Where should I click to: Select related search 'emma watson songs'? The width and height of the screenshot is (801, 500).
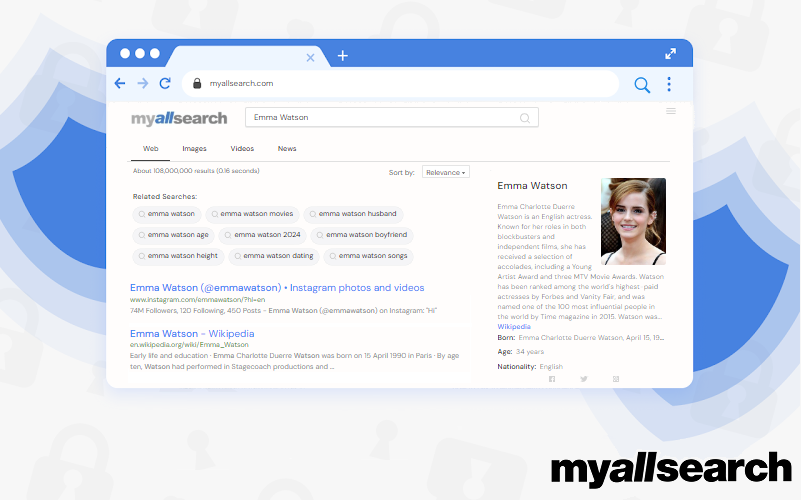tap(368, 256)
